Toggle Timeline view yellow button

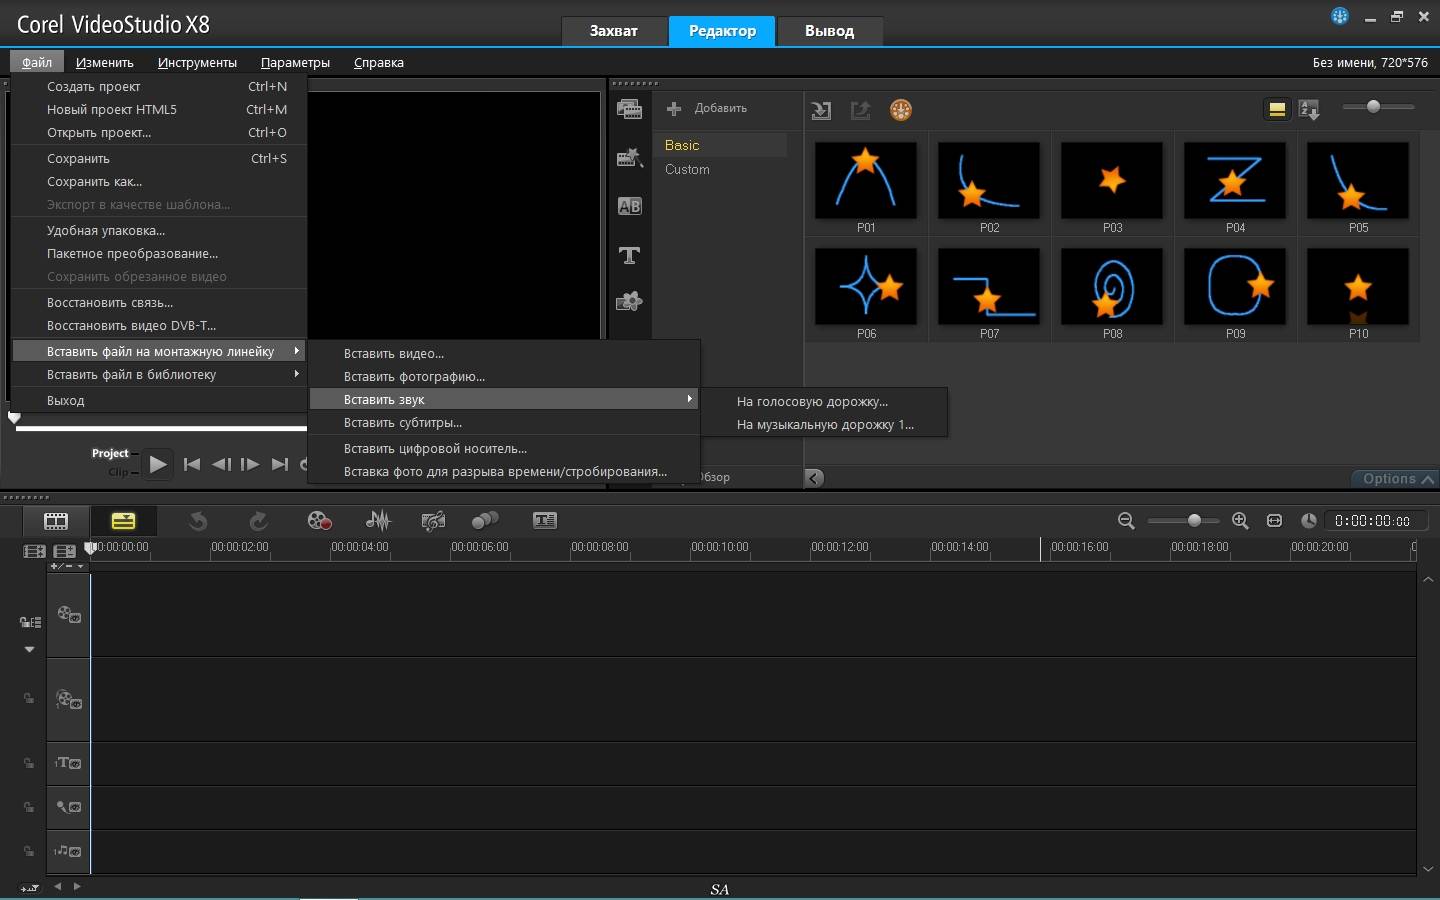tap(123, 520)
